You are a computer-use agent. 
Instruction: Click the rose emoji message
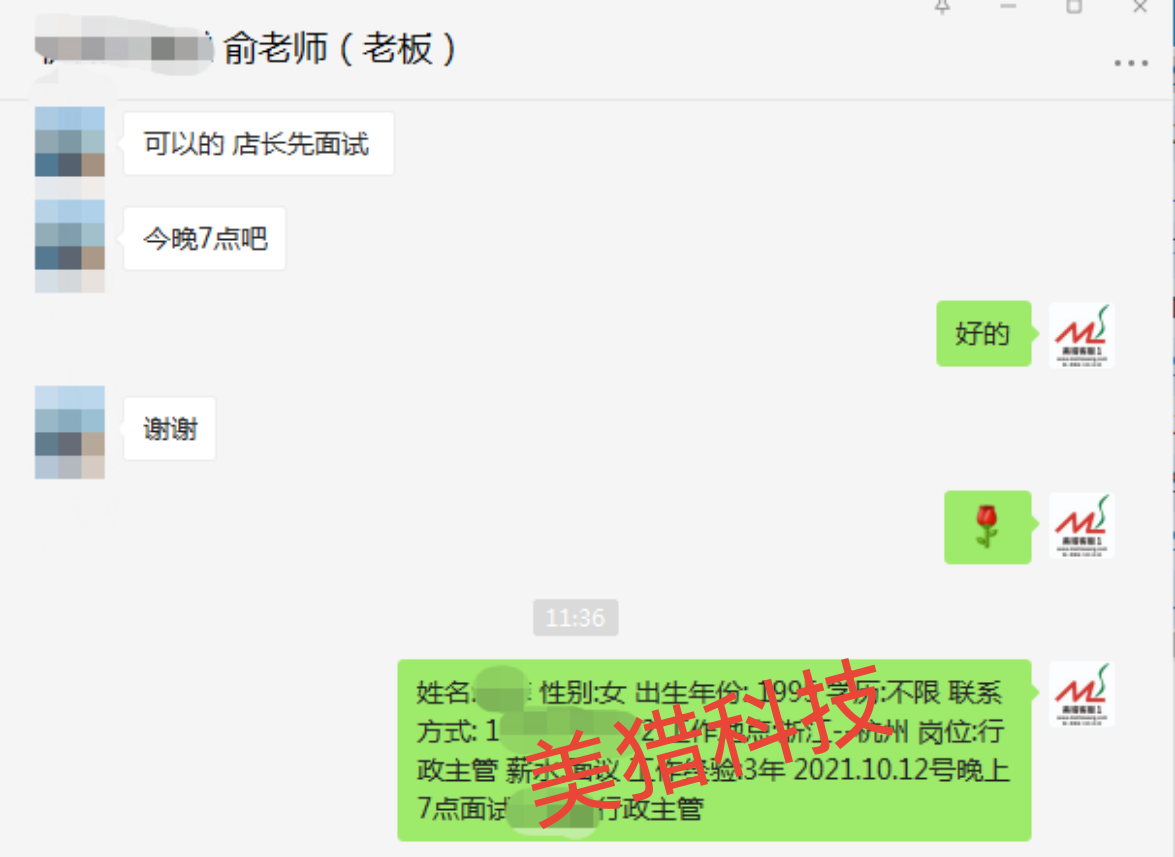(x=988, y=527)
